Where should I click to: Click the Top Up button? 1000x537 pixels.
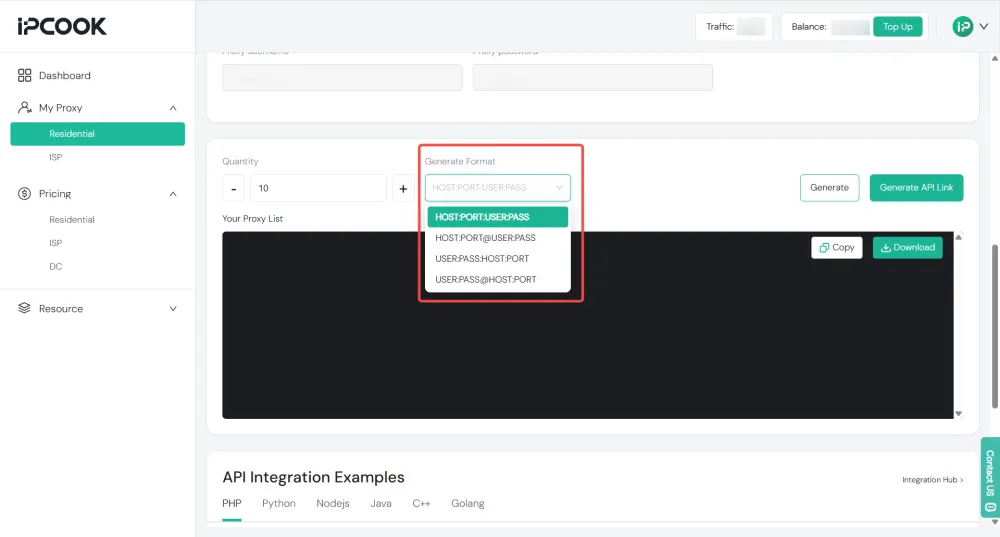(897, 27)
